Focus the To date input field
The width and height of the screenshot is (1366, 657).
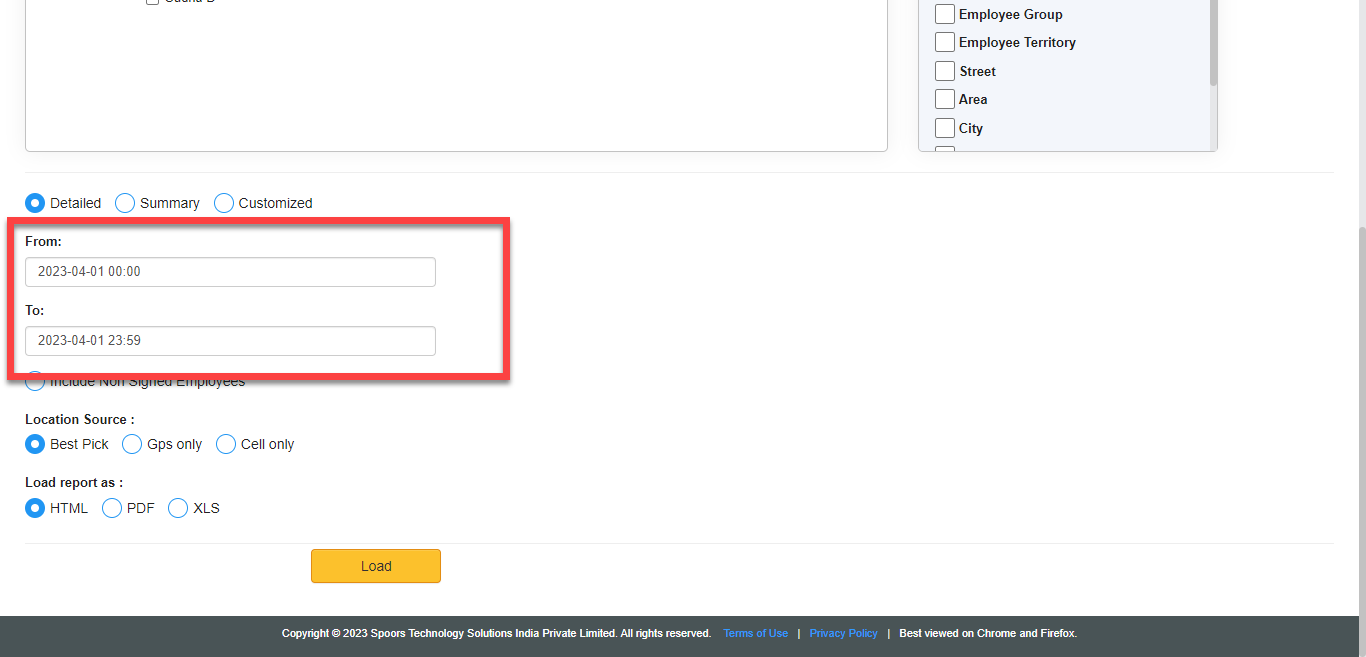(230, 341)
